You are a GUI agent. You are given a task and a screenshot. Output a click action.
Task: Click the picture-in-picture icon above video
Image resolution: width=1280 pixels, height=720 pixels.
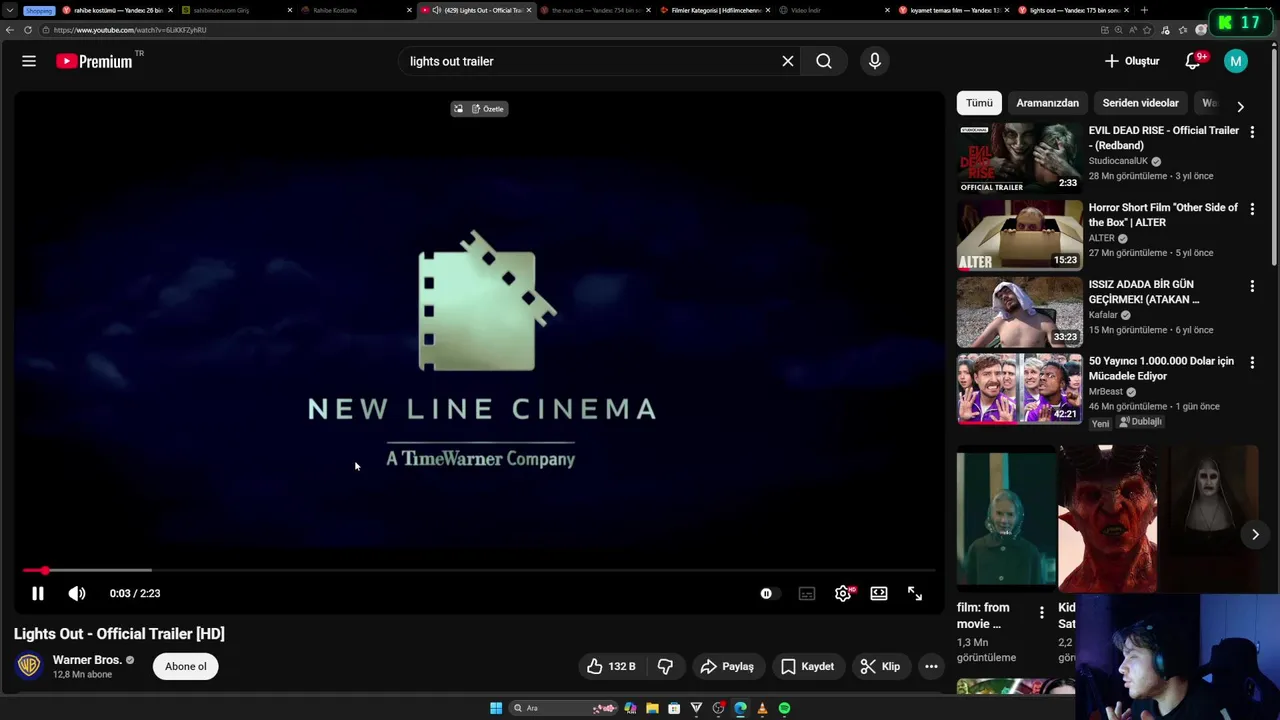[458, 109]
